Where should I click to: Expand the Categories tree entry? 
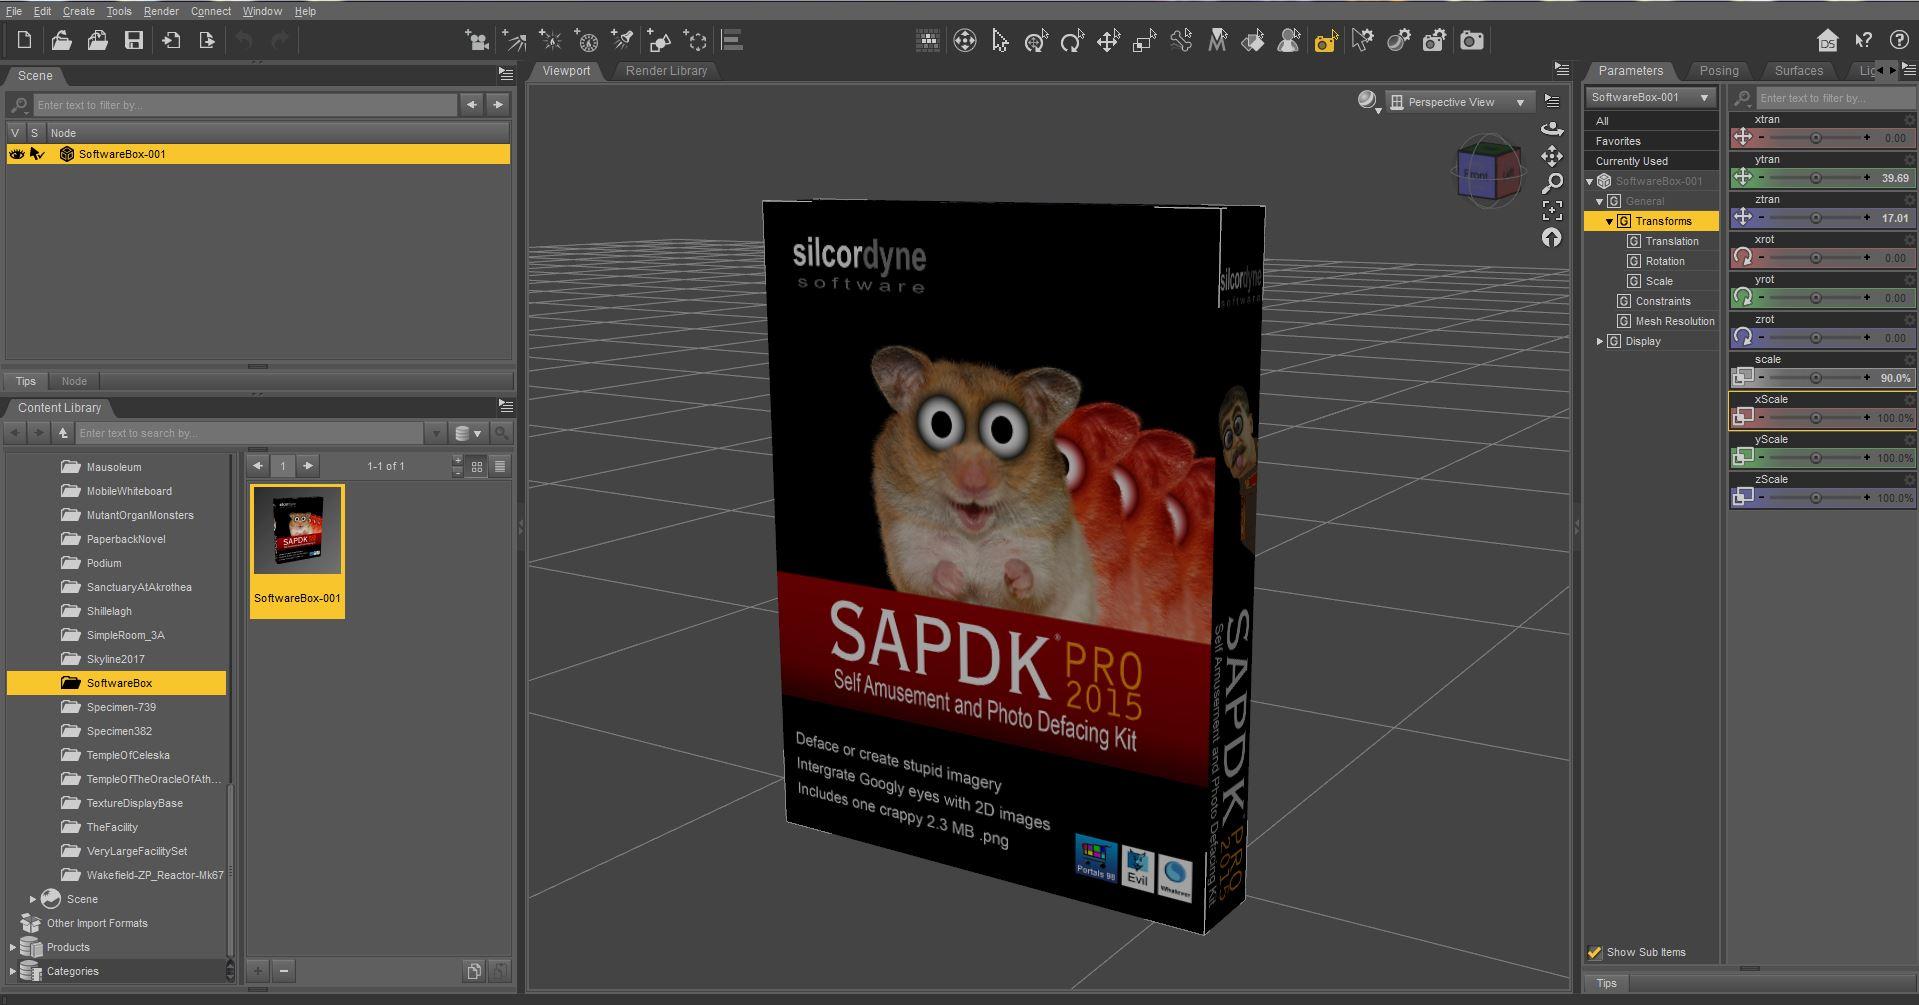click(x=13, y=971)
